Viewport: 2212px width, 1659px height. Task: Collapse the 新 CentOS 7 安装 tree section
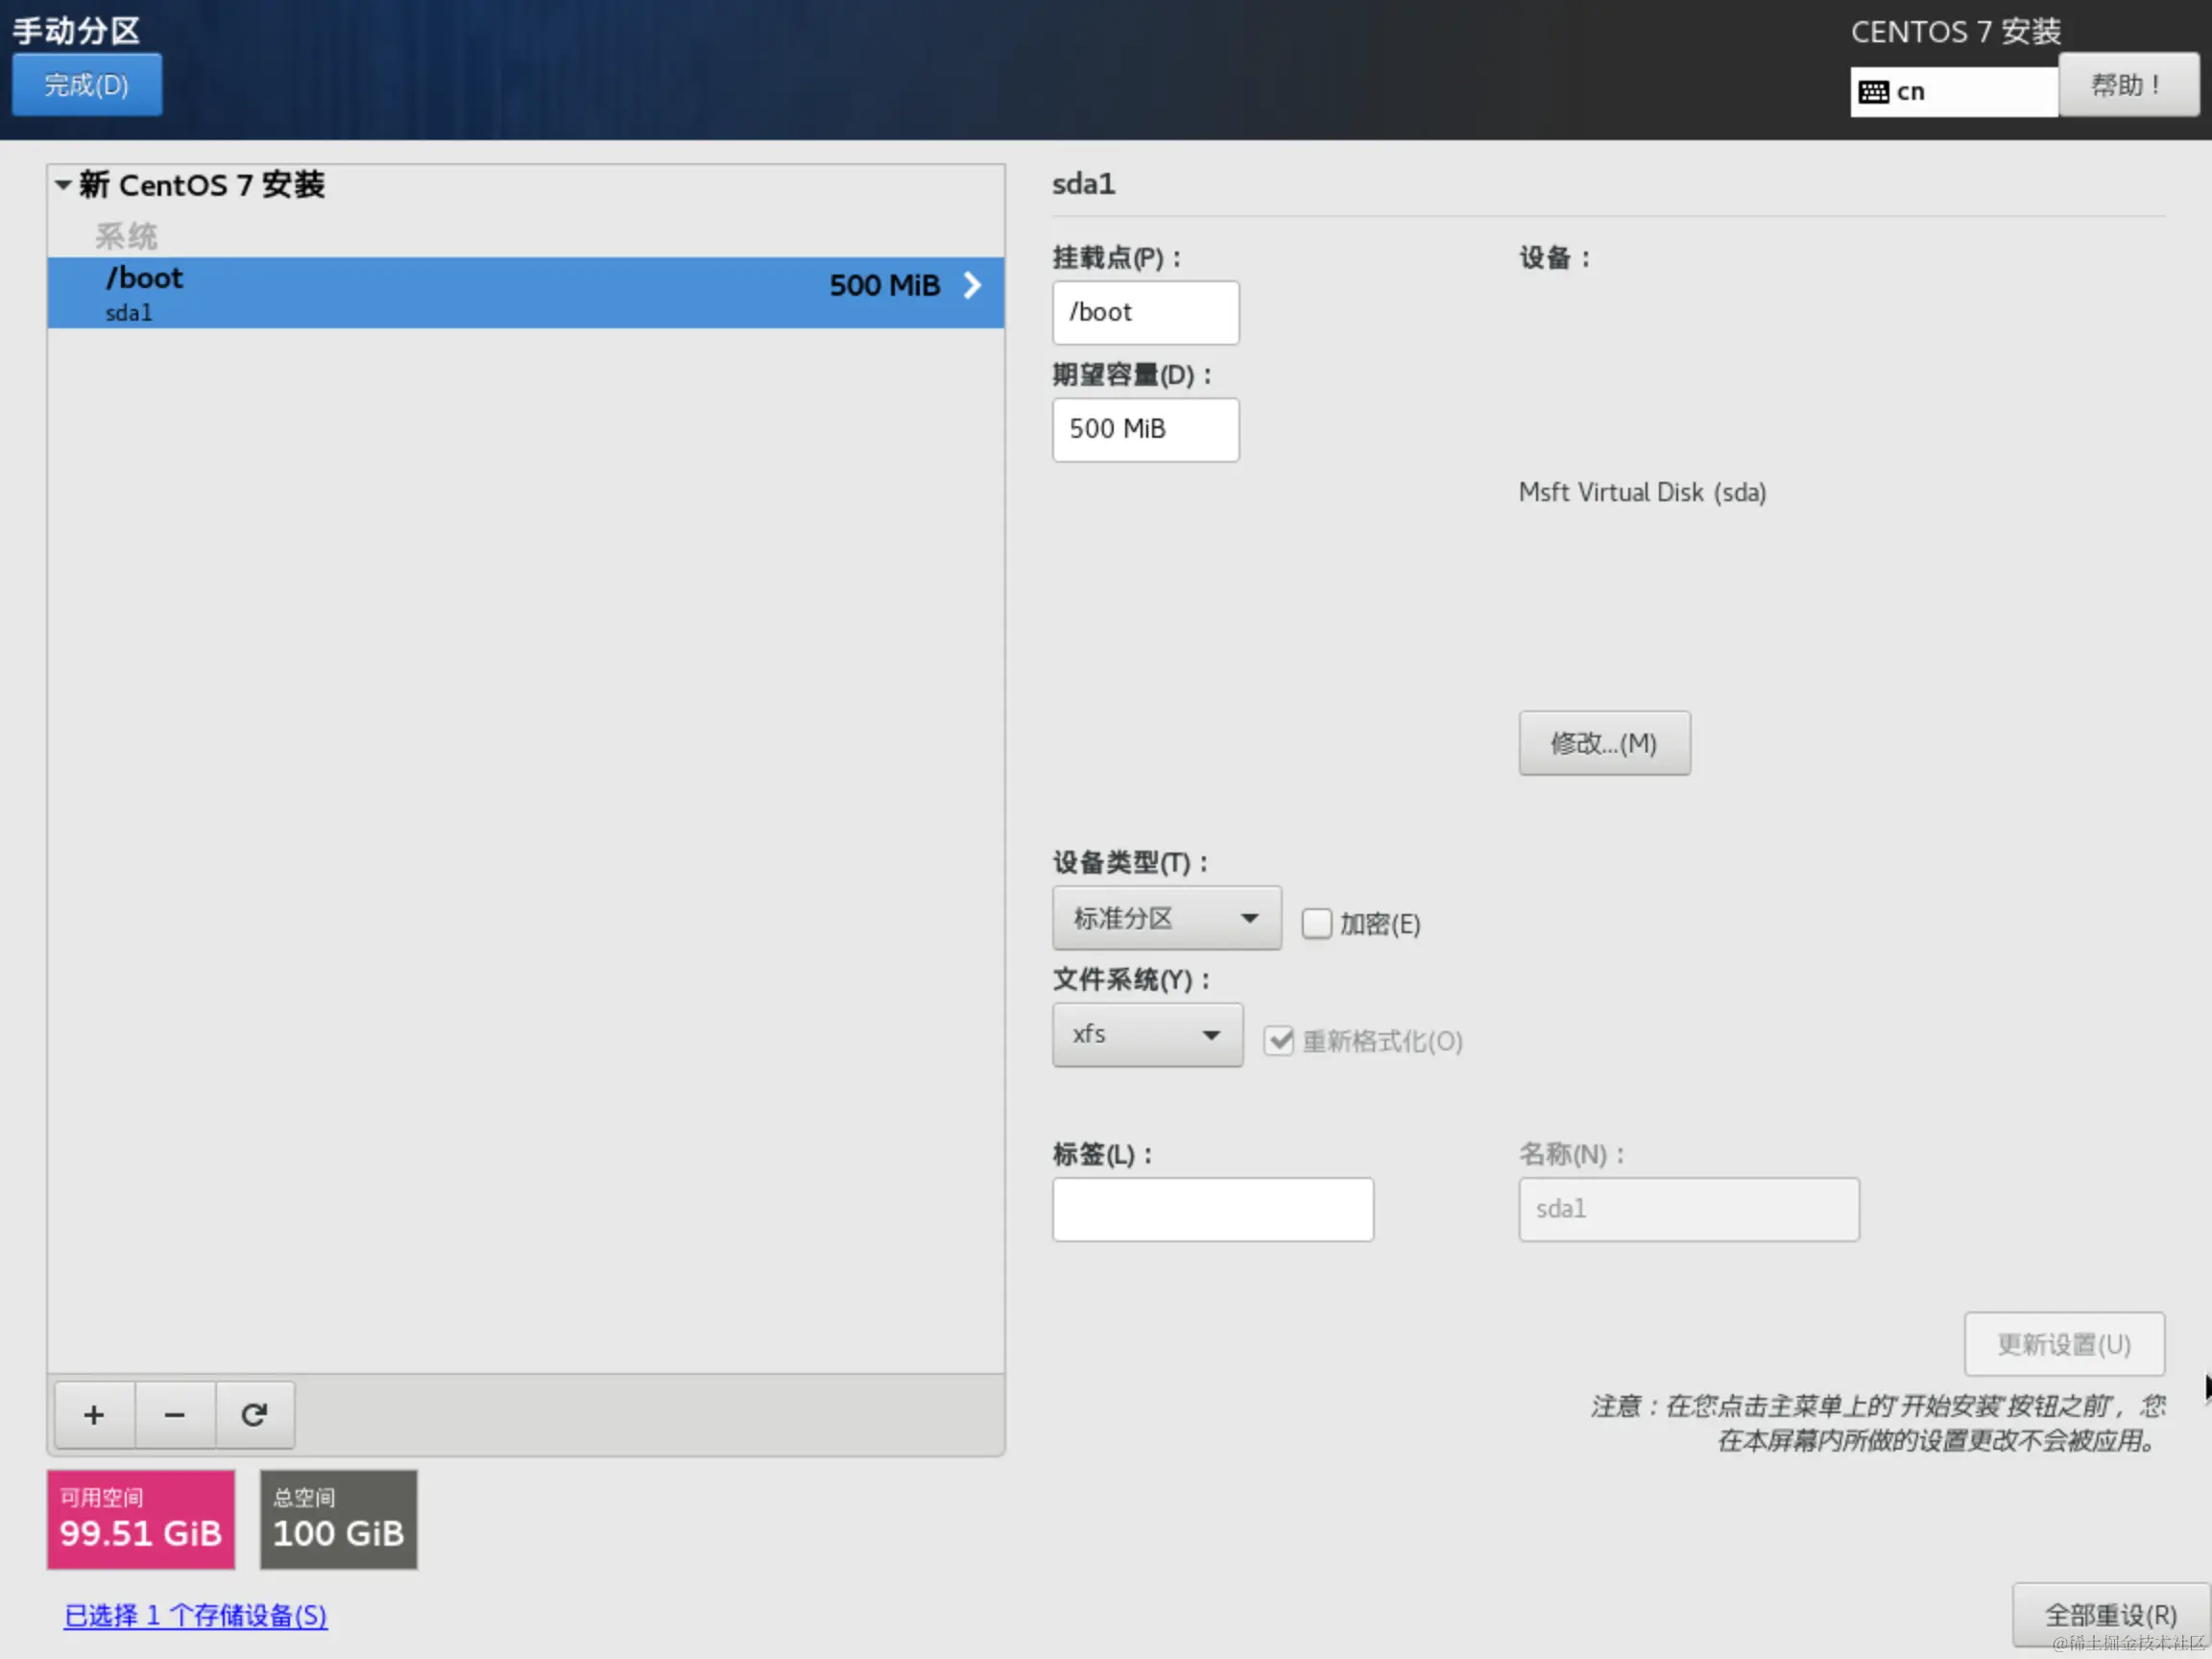(x=62, y=185)
